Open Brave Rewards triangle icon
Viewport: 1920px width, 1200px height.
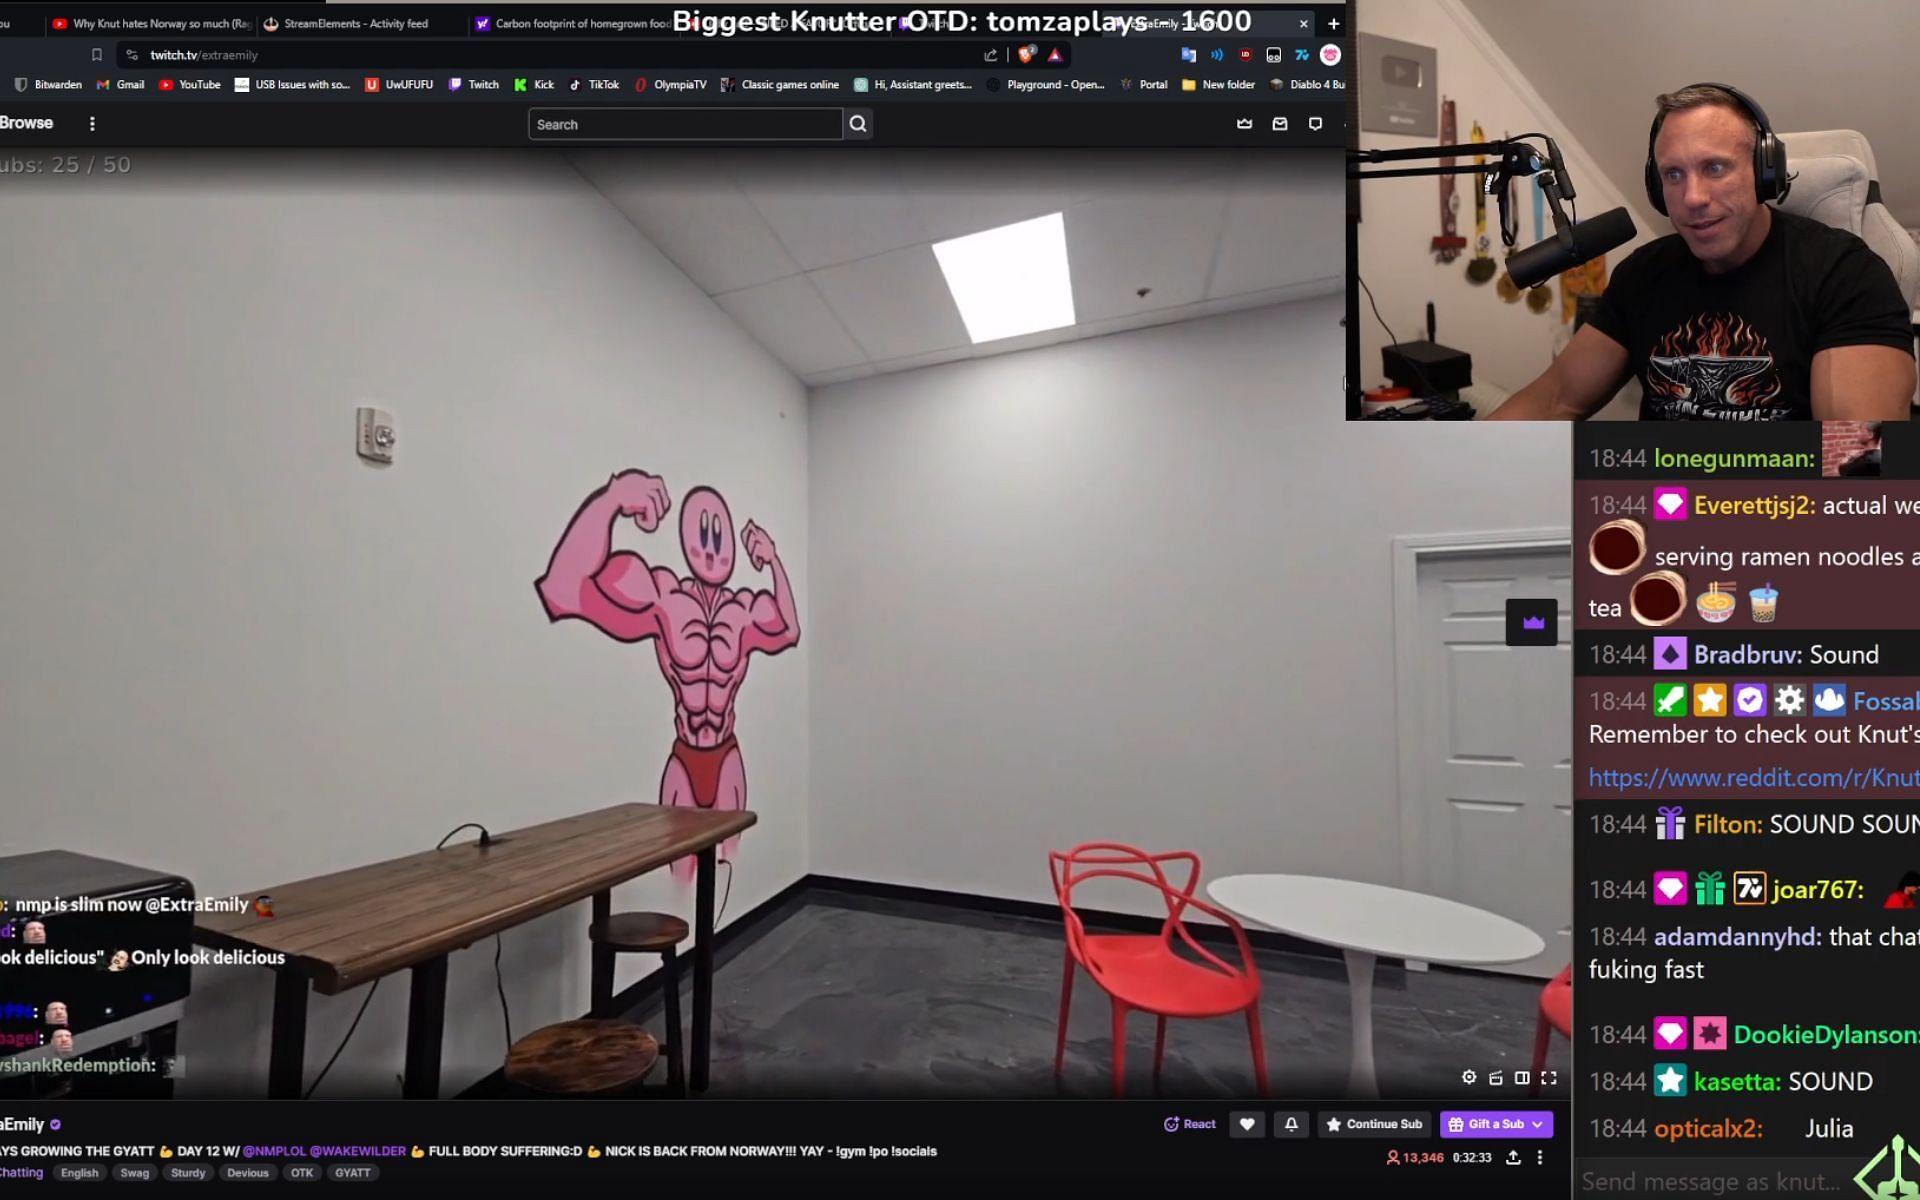coord(1055,55)
